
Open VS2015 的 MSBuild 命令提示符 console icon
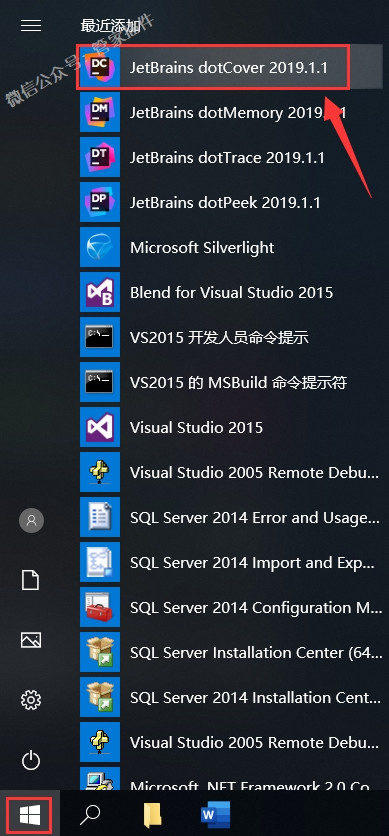coord(100,382)
